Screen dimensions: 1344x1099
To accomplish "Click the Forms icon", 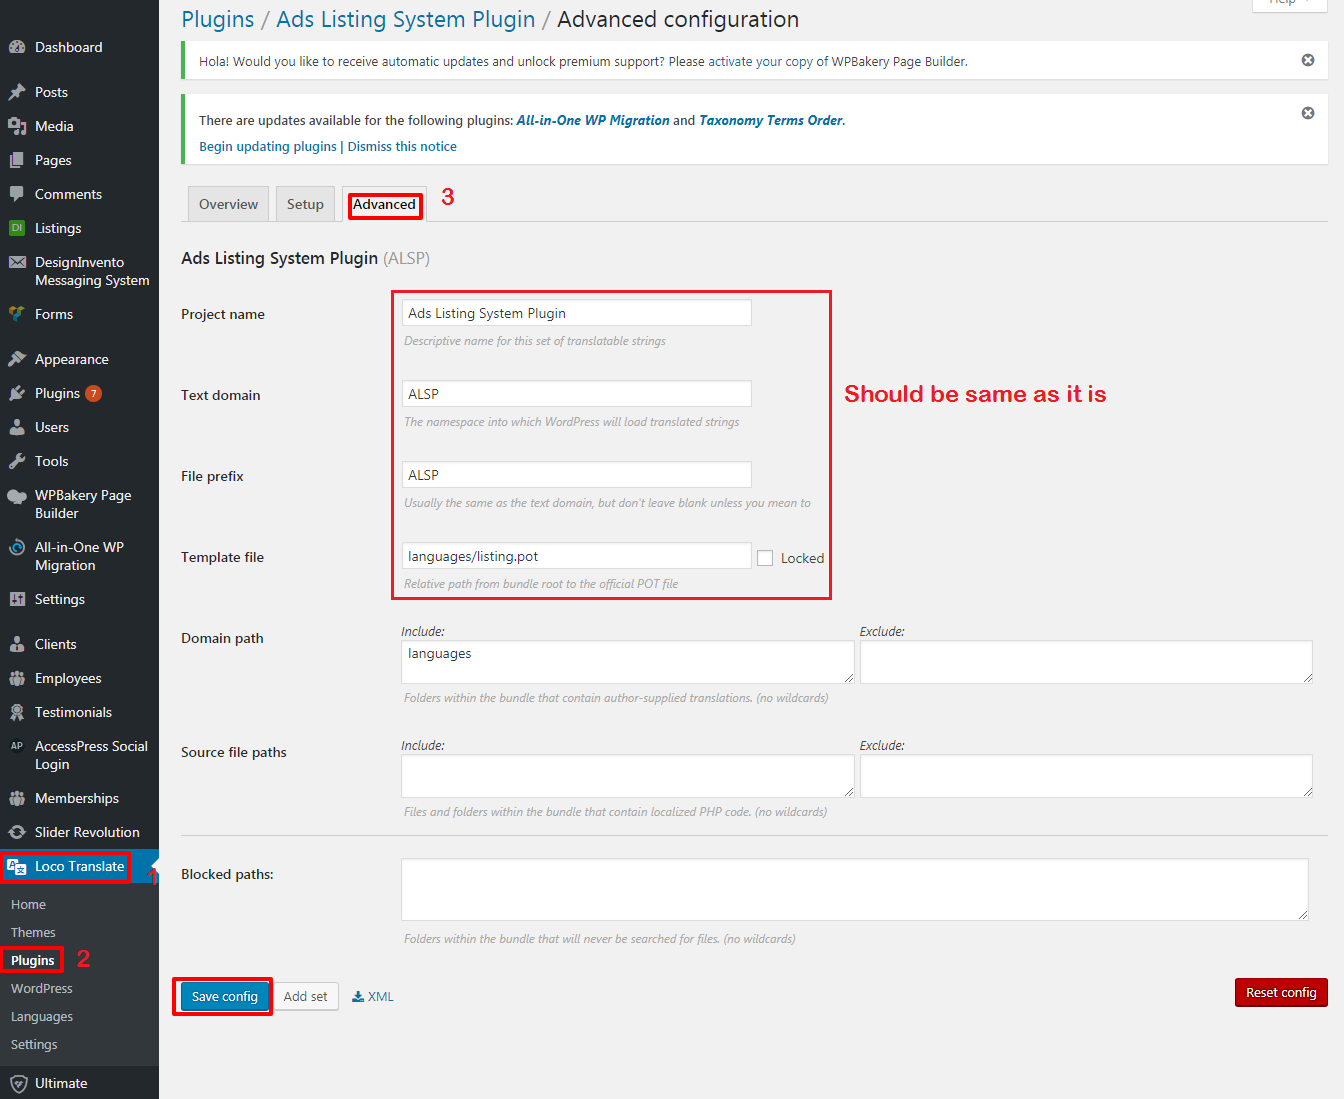I will tap(17, 314).
